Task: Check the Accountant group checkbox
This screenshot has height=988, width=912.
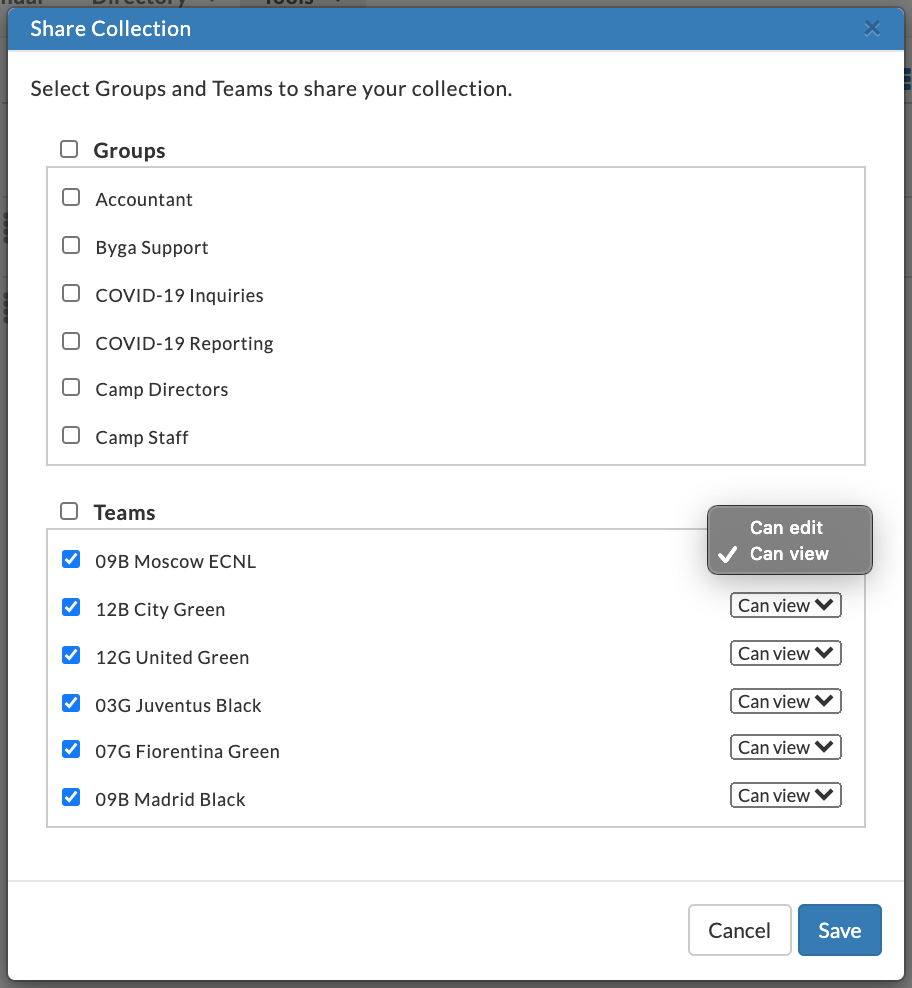Action: point(71,197)
